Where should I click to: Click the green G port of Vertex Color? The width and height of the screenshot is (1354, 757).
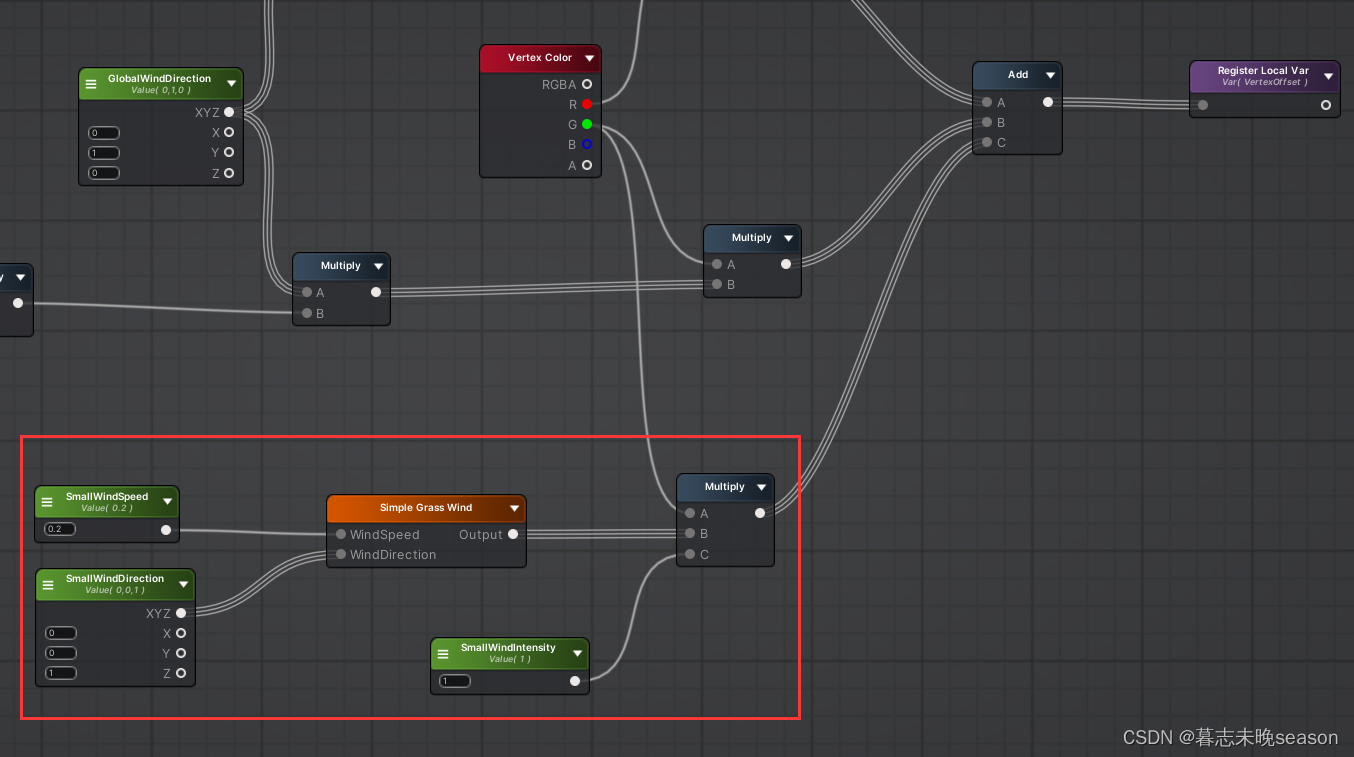(x=587, y=124)
